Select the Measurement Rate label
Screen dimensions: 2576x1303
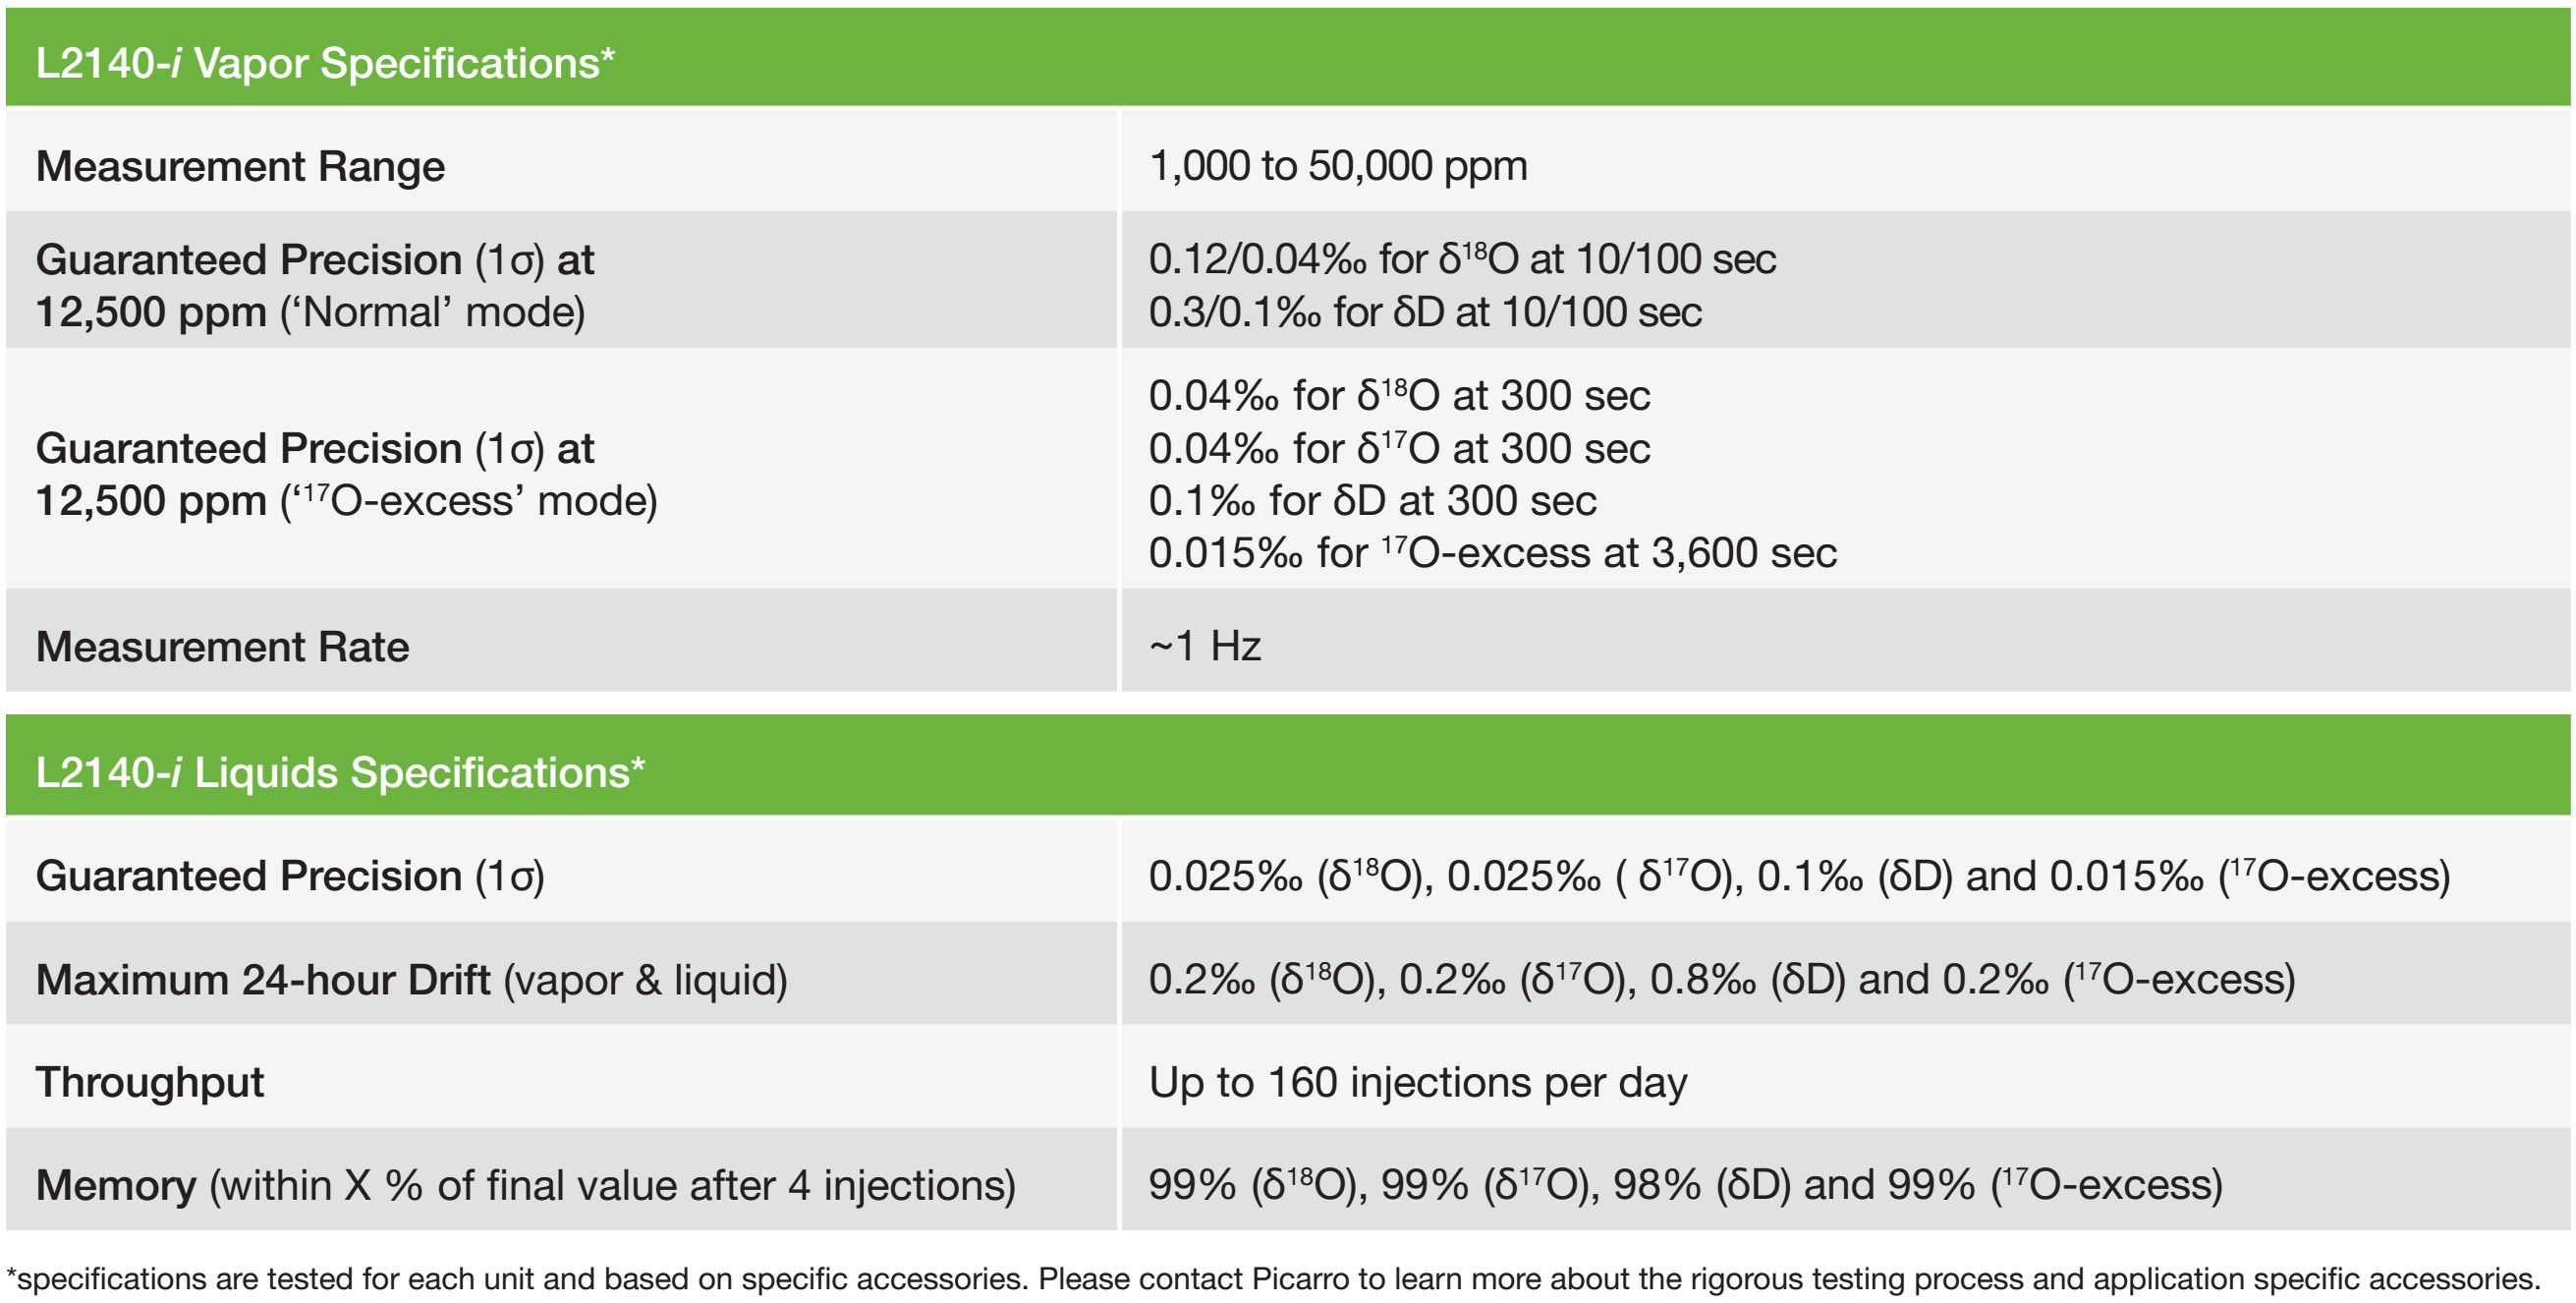click(222, 647)
